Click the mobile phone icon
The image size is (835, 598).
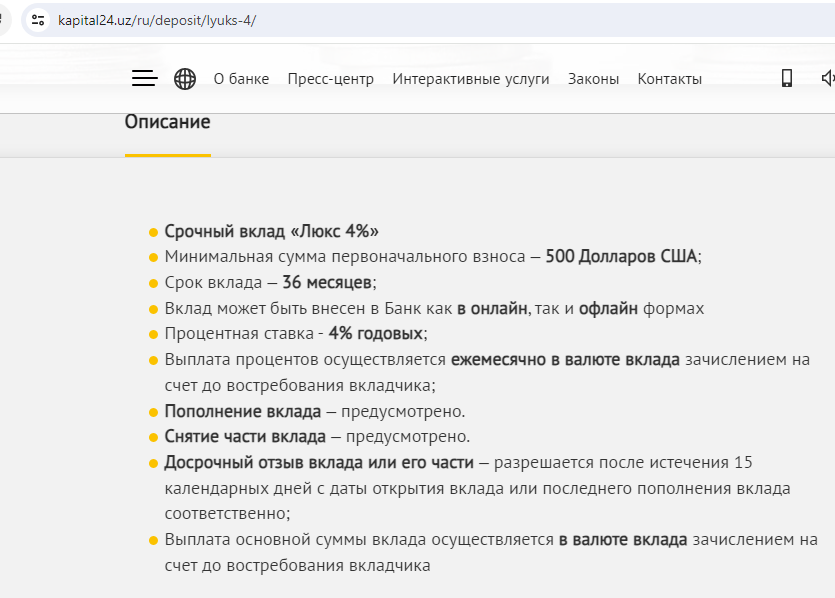[787, 79]
